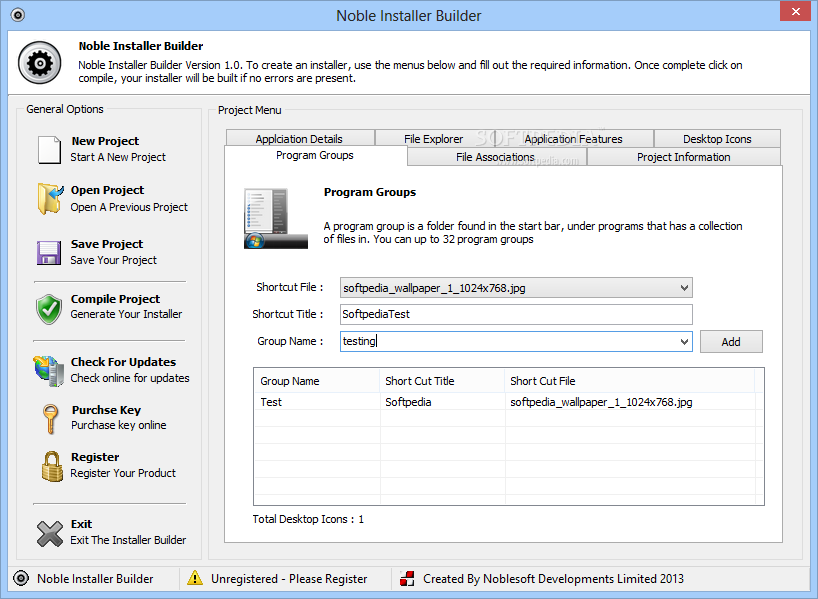Screen dimensions: 818x599
Task: Click the Open Project folder icon
Action: pyautogui.click(x=50, y=199)
